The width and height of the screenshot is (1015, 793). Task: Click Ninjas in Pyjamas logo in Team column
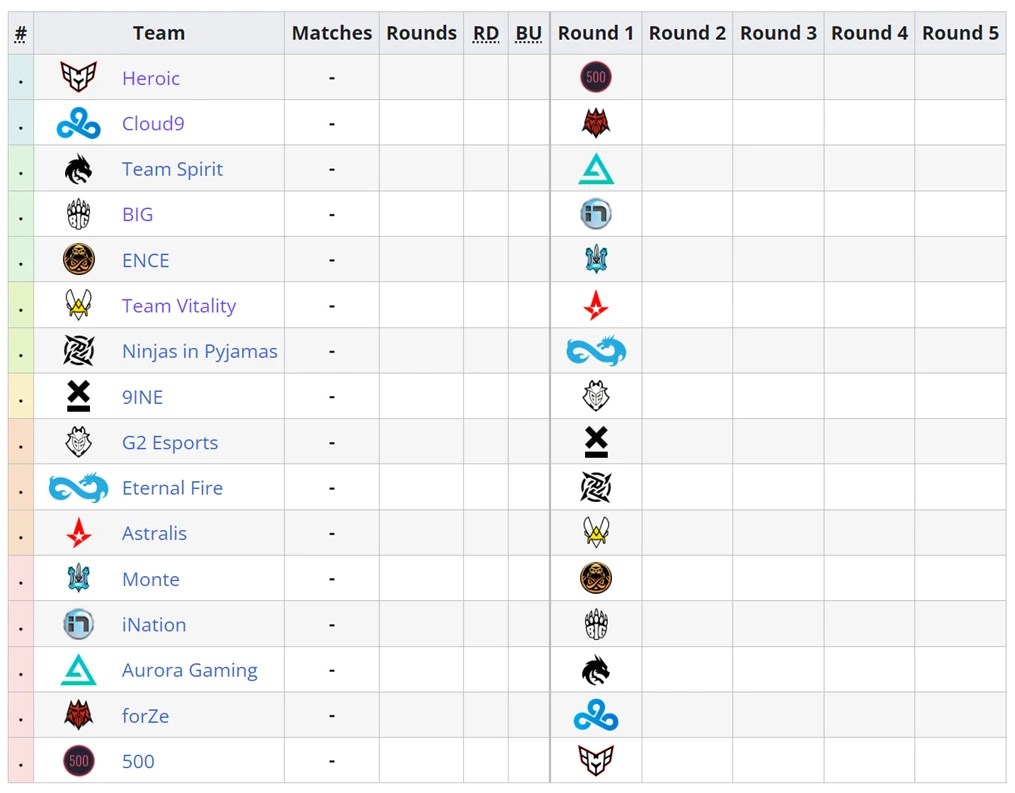tap(78, 351)
